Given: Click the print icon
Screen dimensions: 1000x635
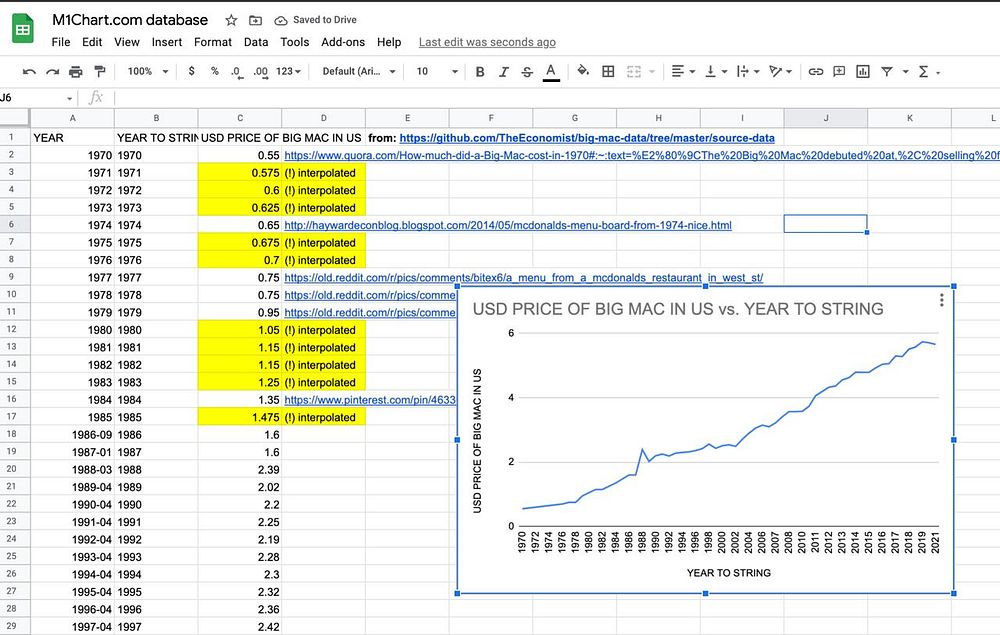Looking at the screenshot, I should coord(76,72).
